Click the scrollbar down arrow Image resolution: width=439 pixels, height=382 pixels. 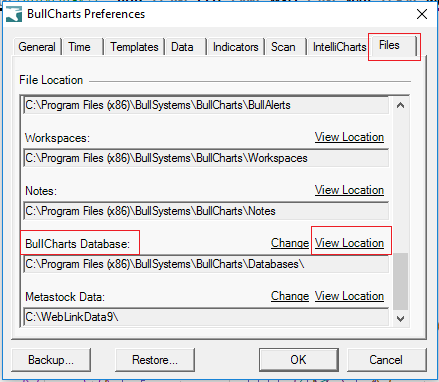click(400, 319)
